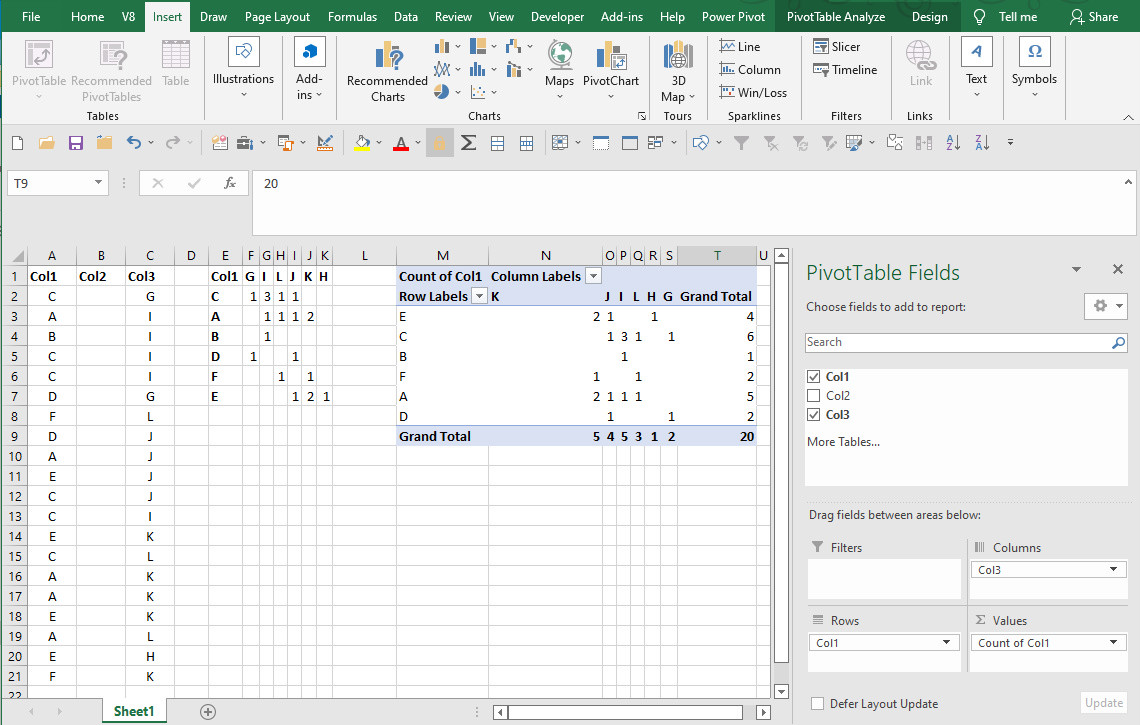This screenshot has height=725, width=1140.
Task: Add a new sheet with the plus icon
Action: 208,712
